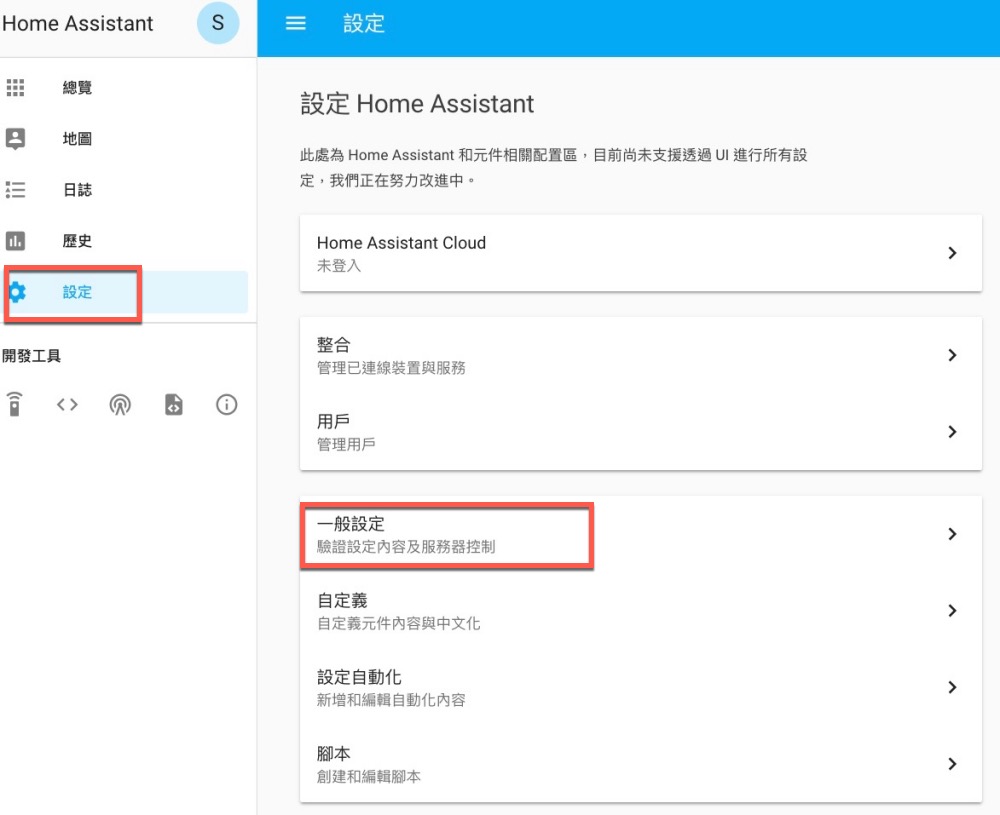Open 設定自動化 automation entry
This screenshot has height=815, width=1000.
(640, 687)
